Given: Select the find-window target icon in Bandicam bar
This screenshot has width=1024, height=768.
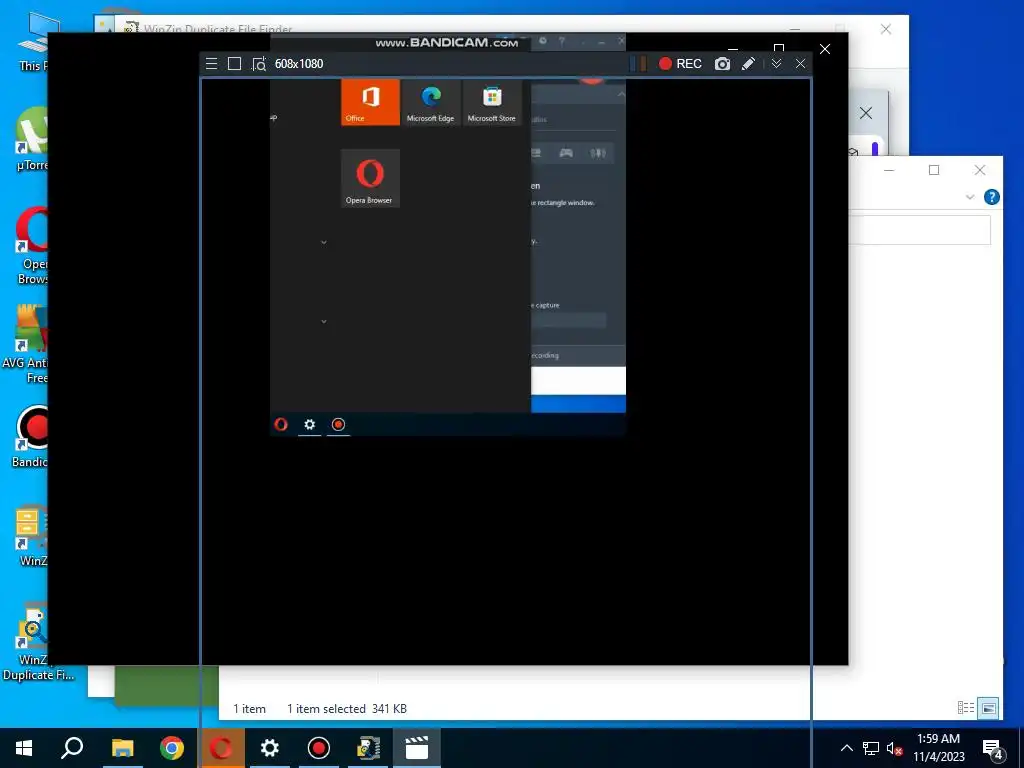Looking at the screenshot, I should [259, 63].
